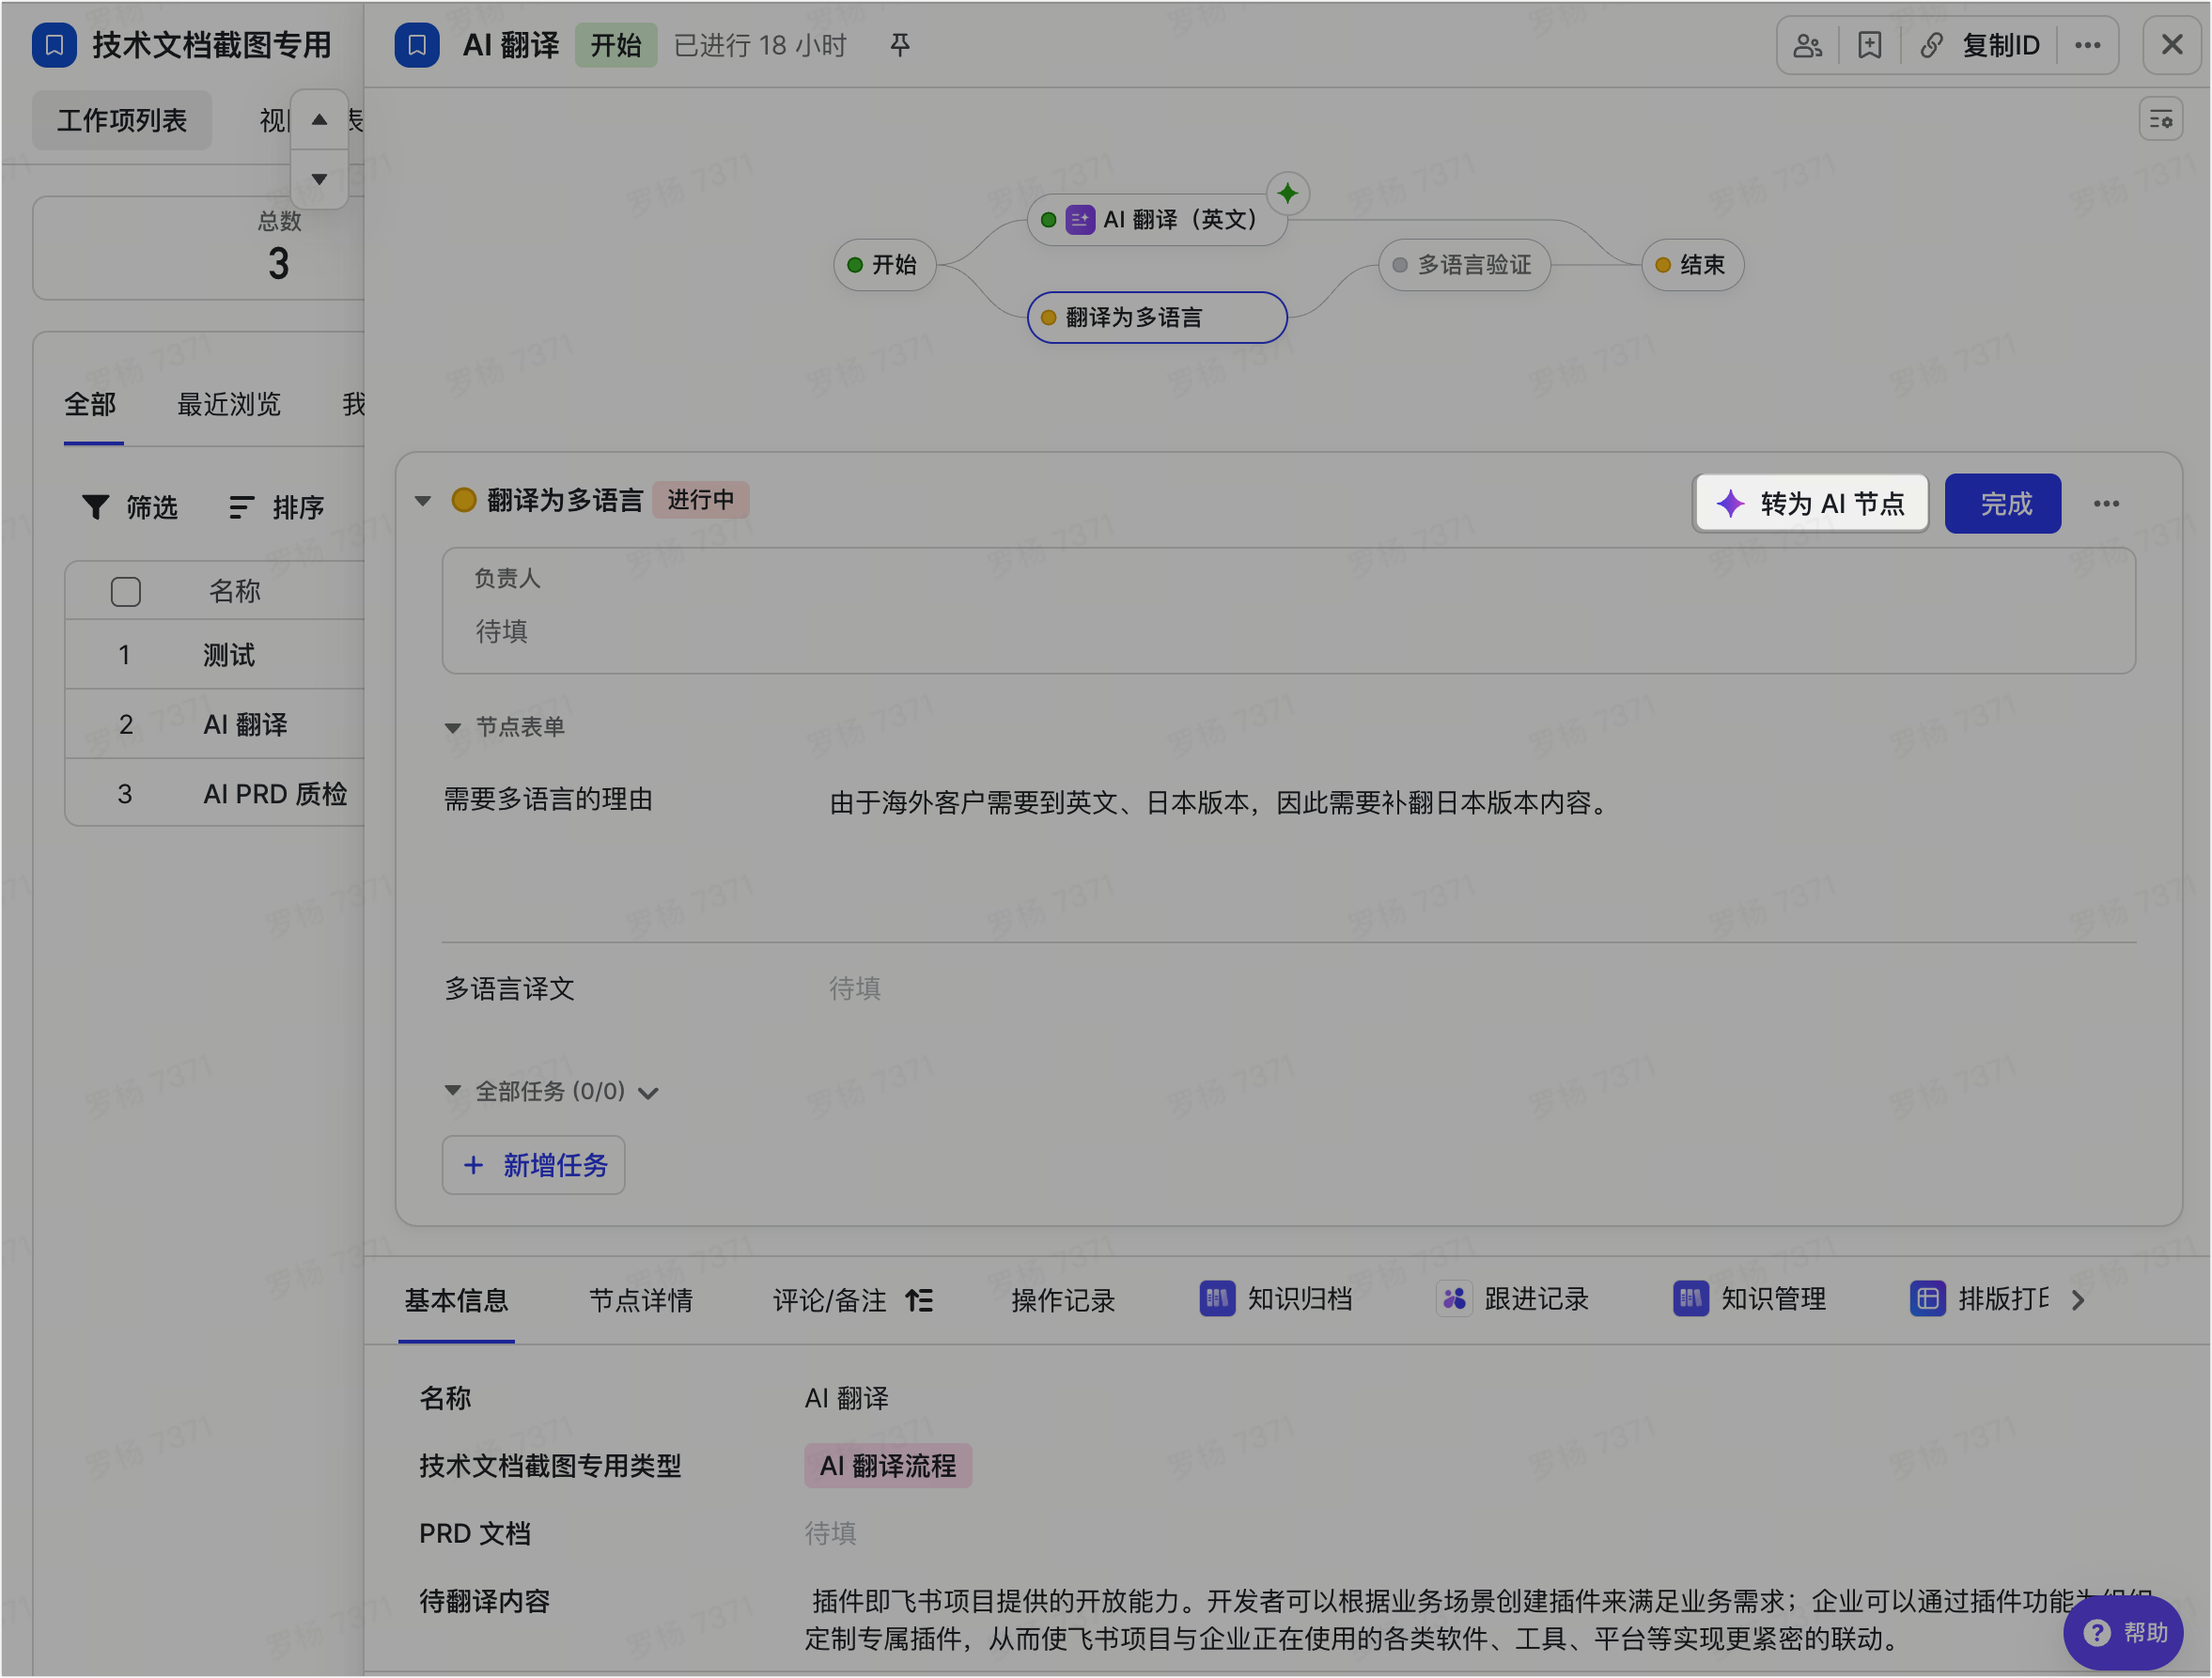
Task: Click the 需要多语言的理由 field text
Action: coord(1220,803)
